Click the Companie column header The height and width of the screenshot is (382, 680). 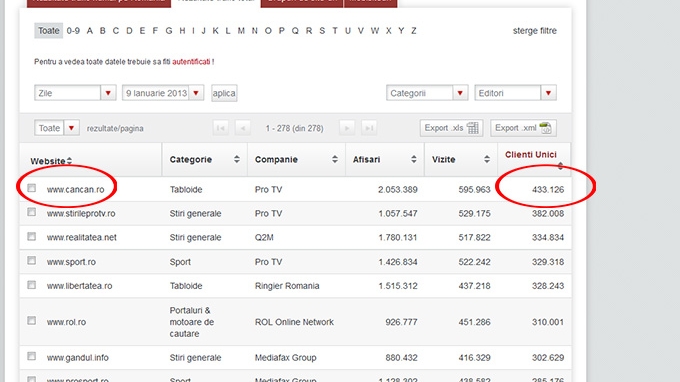[276, 160]
